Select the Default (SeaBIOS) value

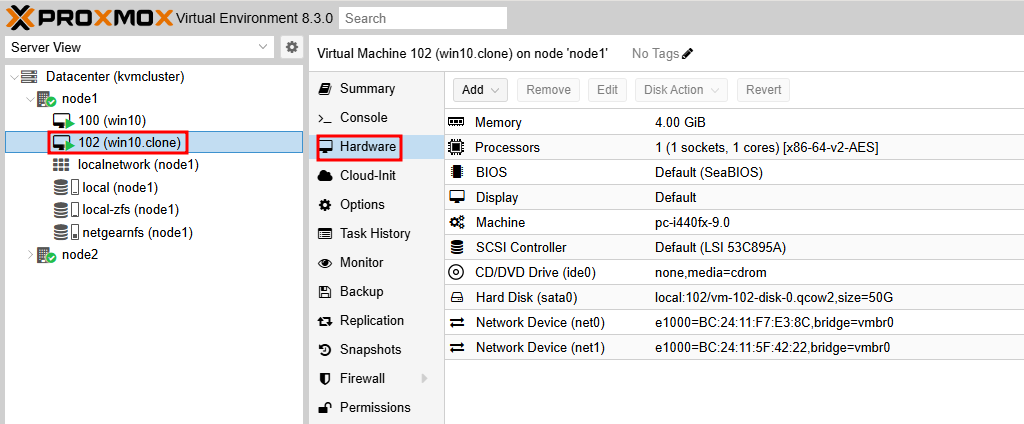709,173
